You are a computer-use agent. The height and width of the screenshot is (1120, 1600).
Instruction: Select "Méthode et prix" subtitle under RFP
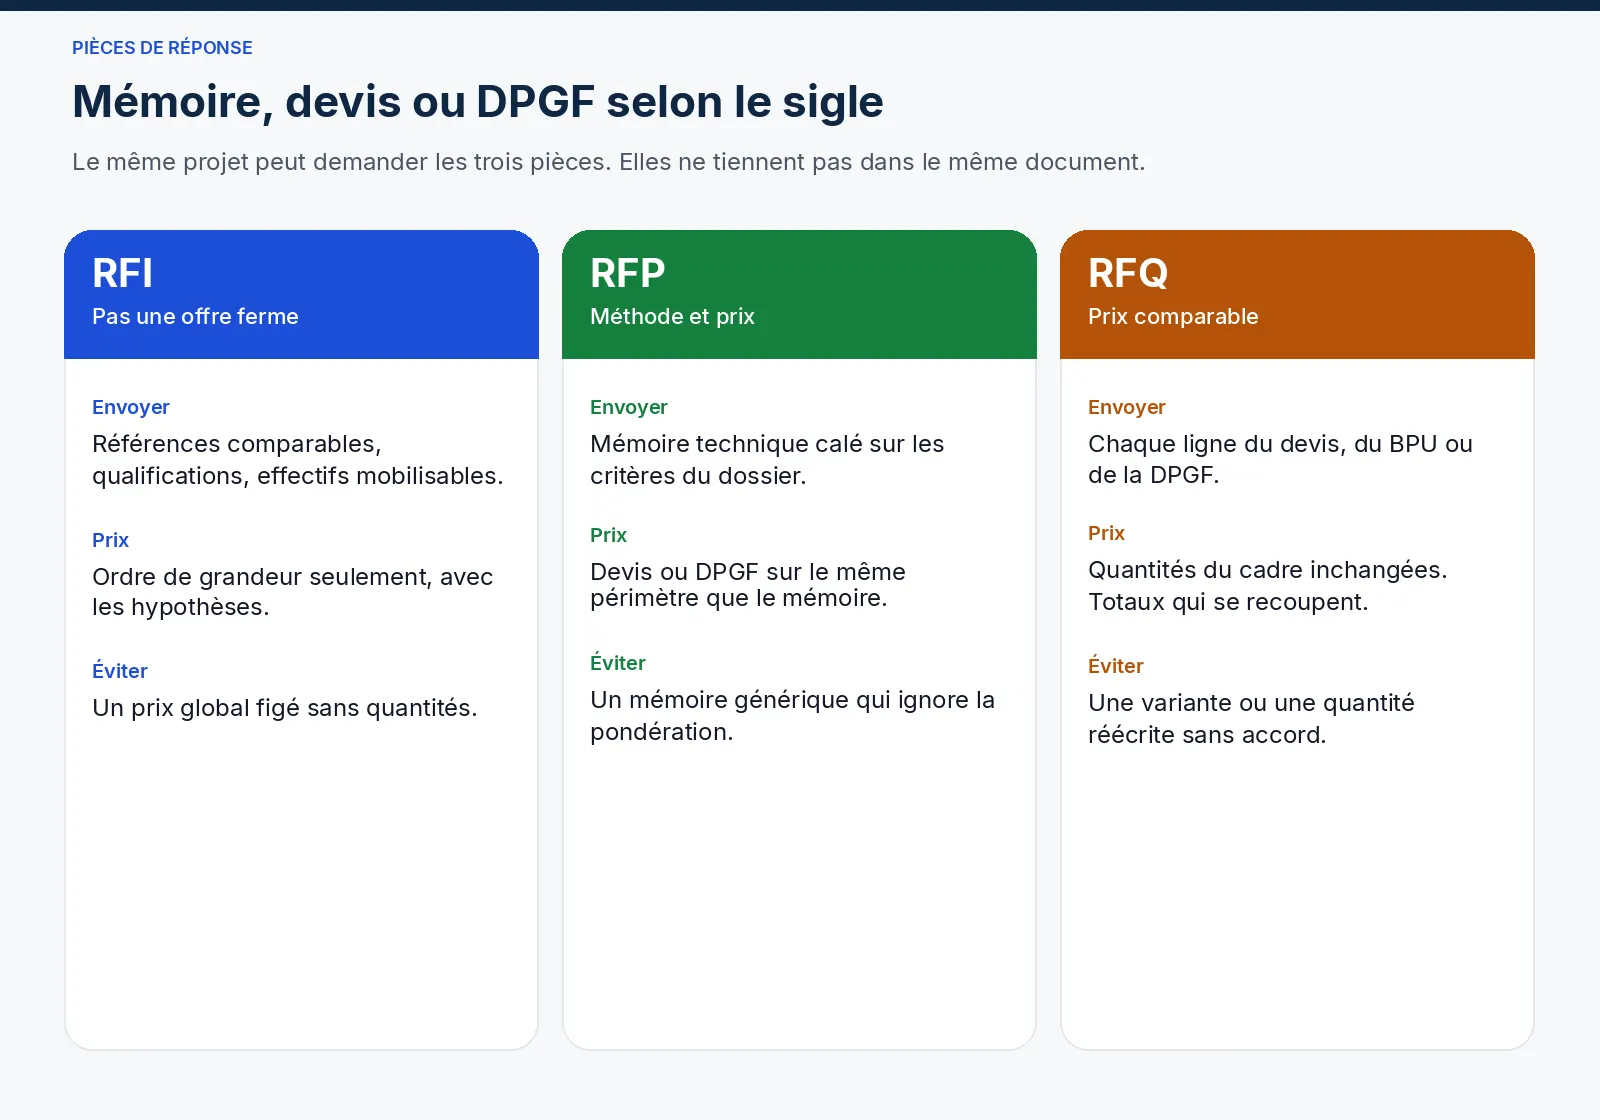tap(672, 316)
